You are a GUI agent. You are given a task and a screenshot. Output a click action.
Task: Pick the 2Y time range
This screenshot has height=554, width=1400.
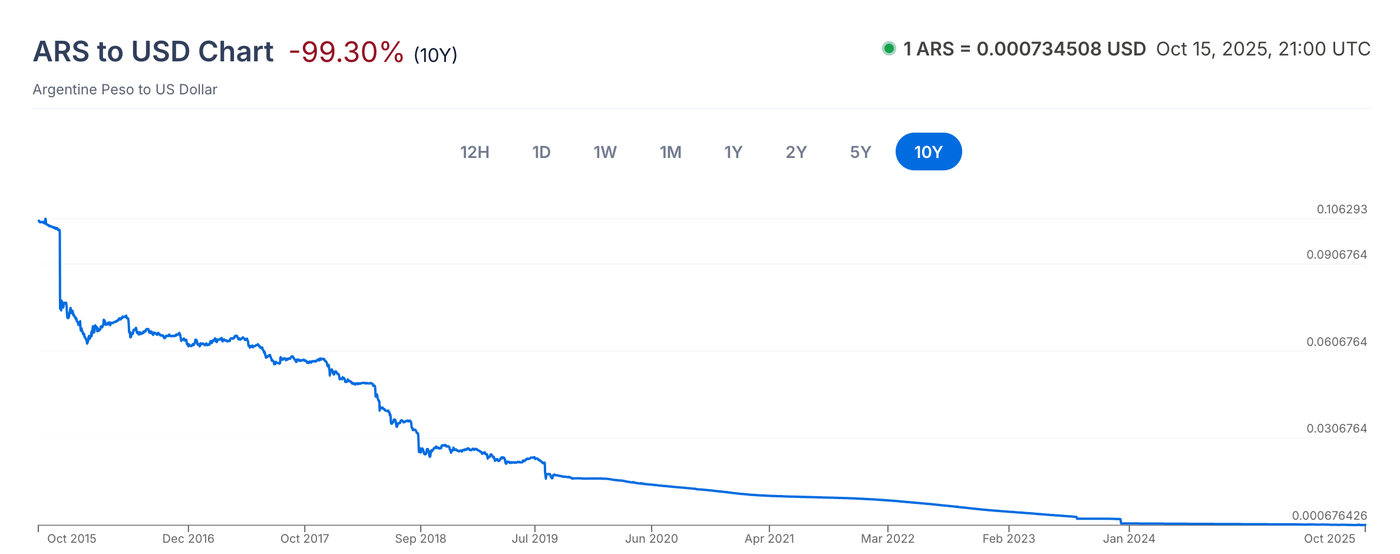pyautogui.click(x=796, y=152)
